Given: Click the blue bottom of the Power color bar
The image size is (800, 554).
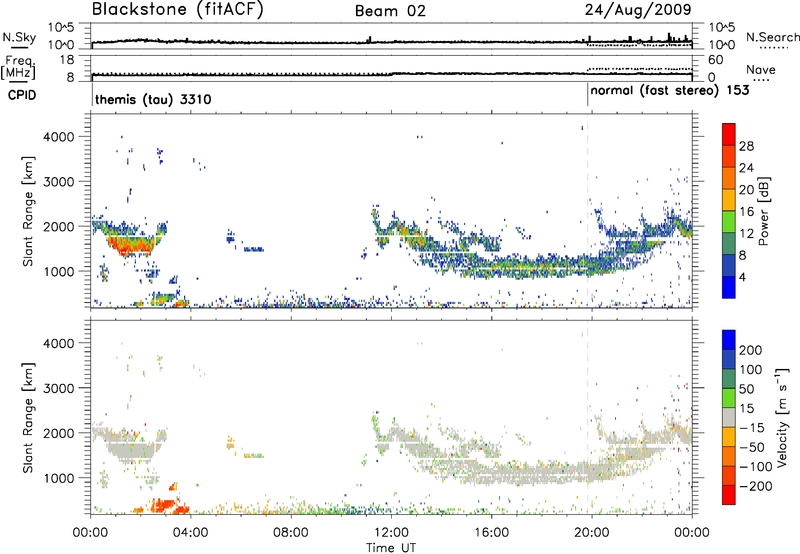Looking at the screenshot, I should coord(729,287).
